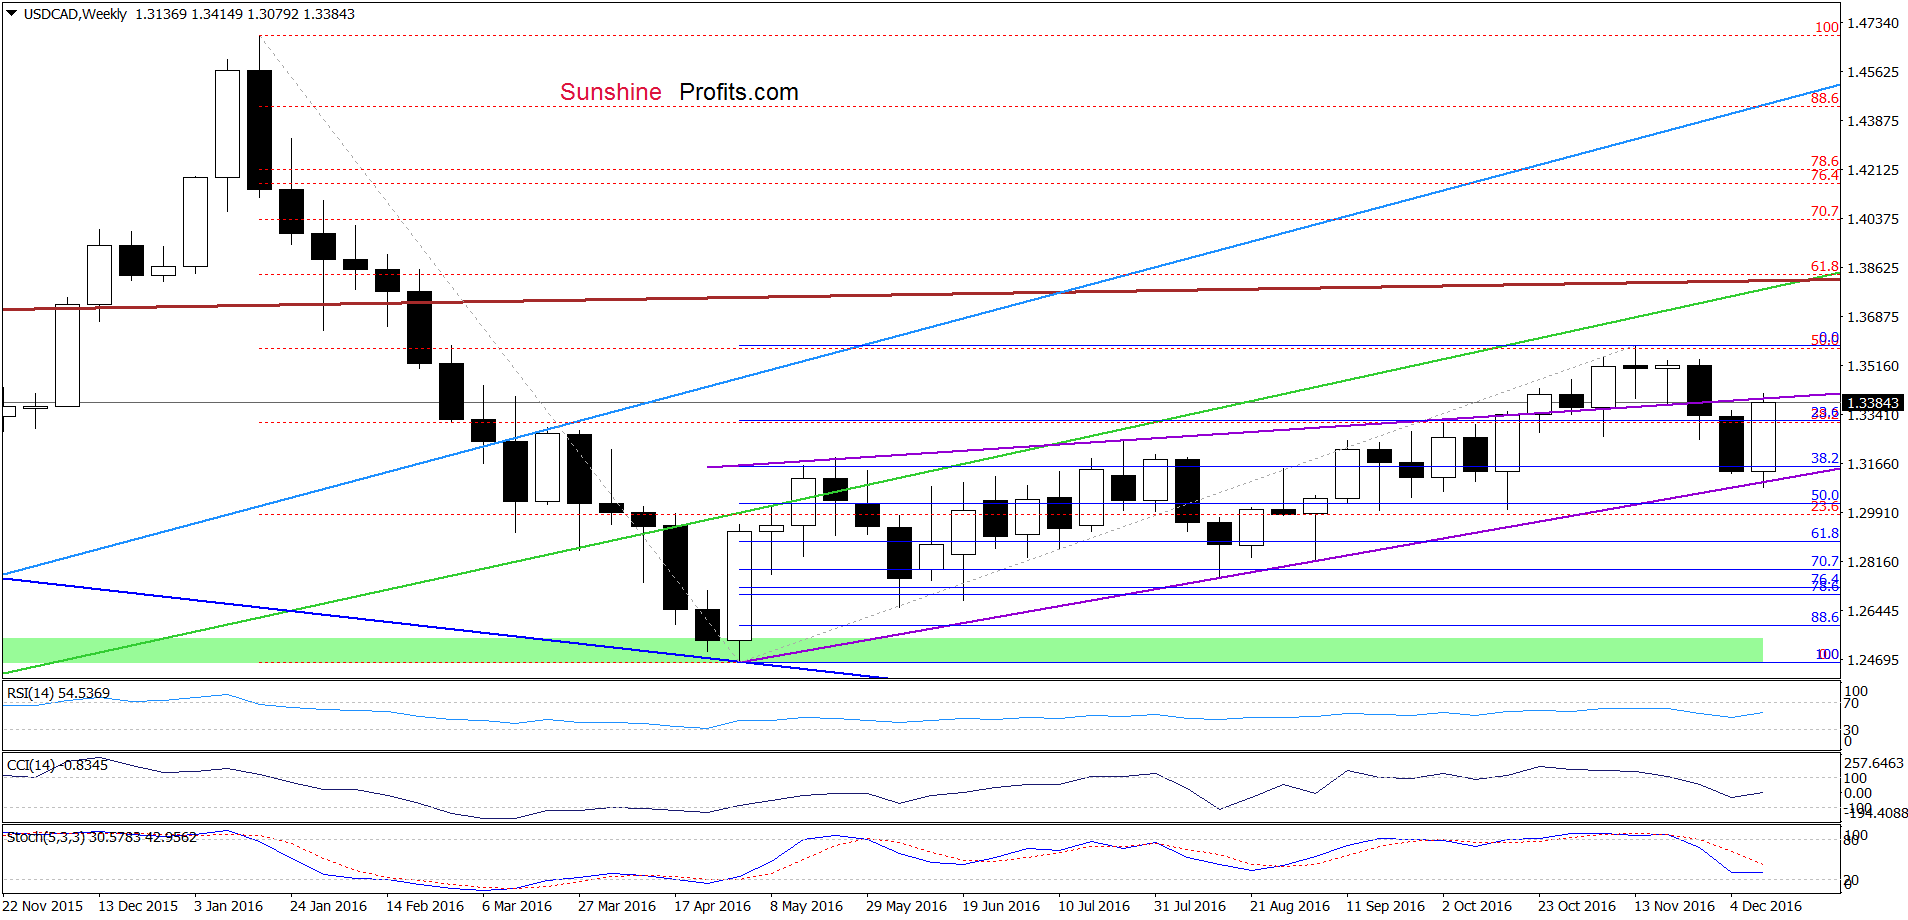Select the red 88.6 Fibonacci level label
This screenshot has height=920, width=1908.
pyautogui.click(x=1824, y=98)
